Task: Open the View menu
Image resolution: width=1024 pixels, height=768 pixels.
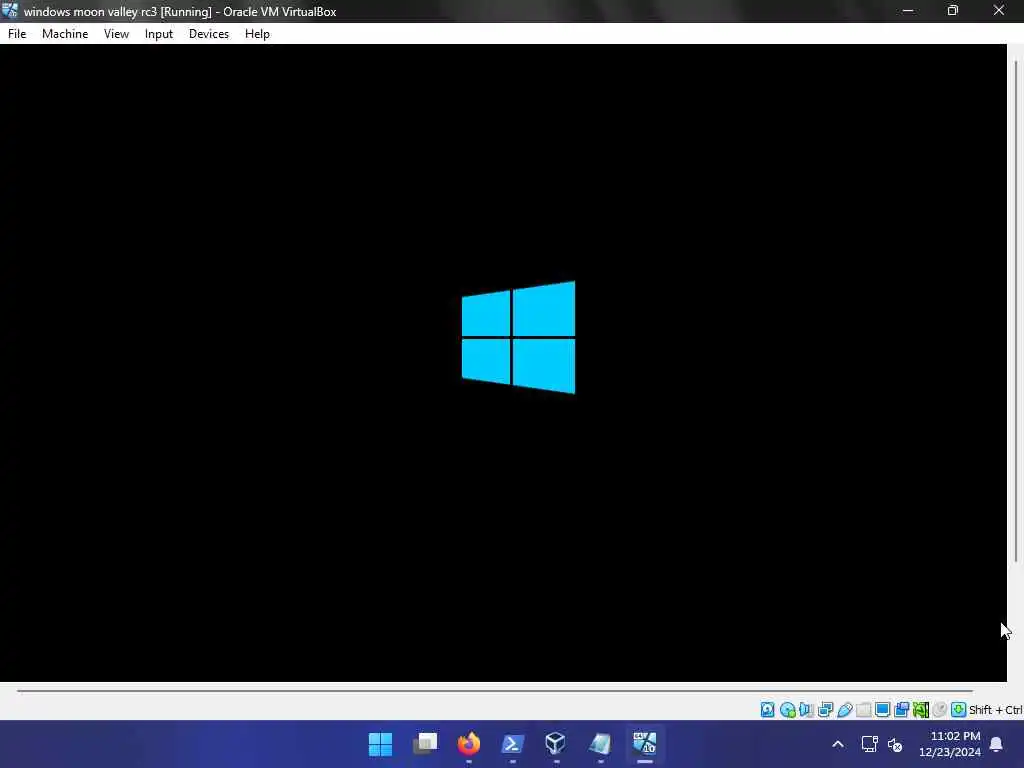Action: [116, 34]
